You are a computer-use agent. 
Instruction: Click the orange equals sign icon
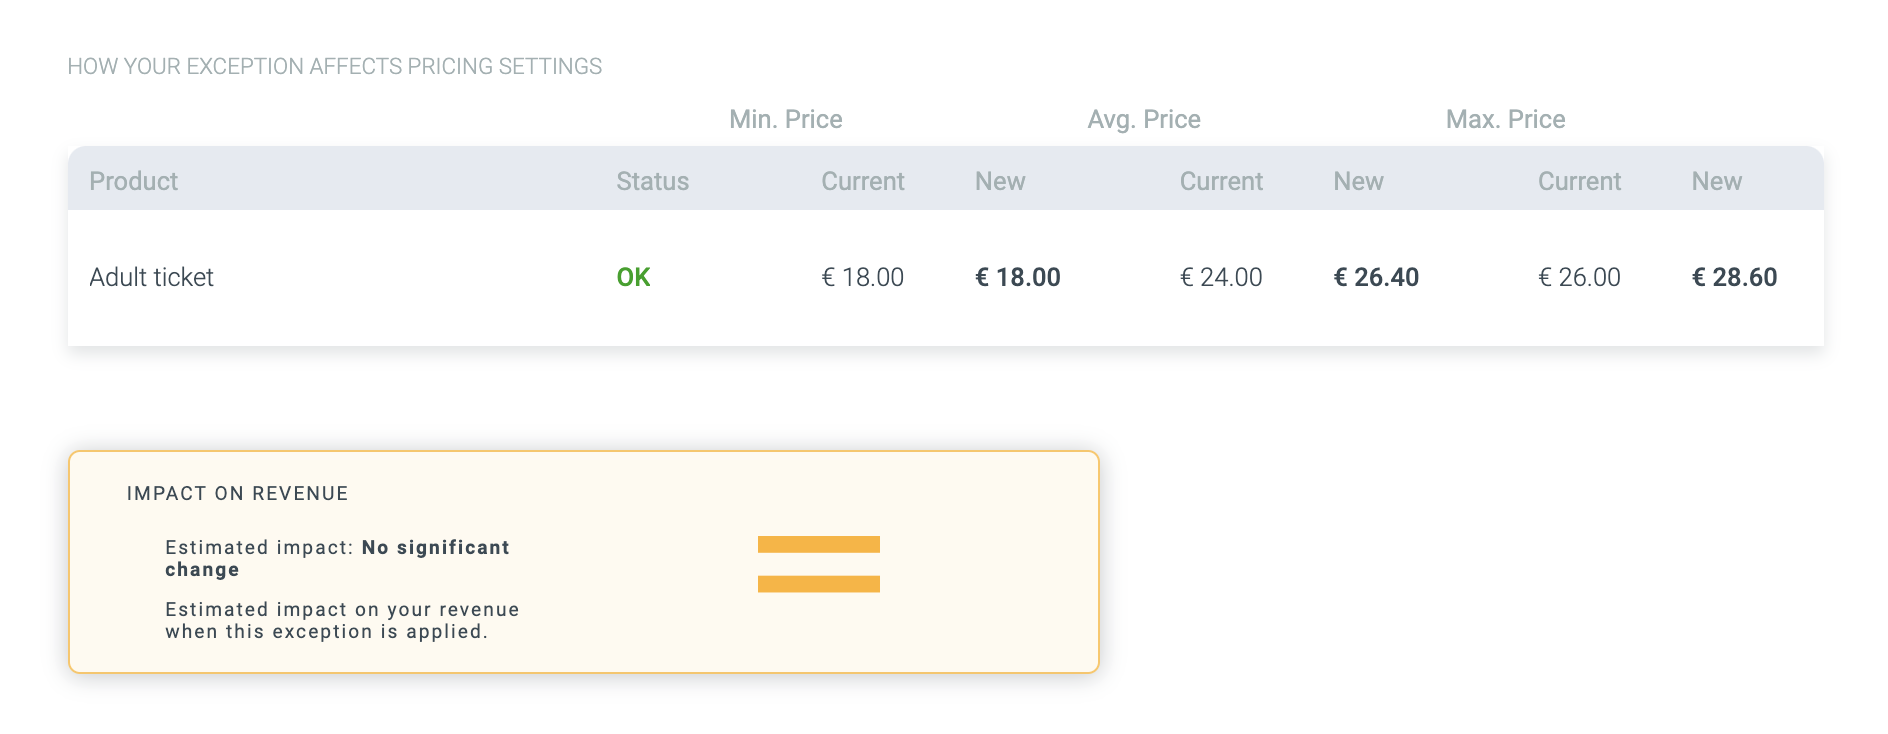coord(818,564)
